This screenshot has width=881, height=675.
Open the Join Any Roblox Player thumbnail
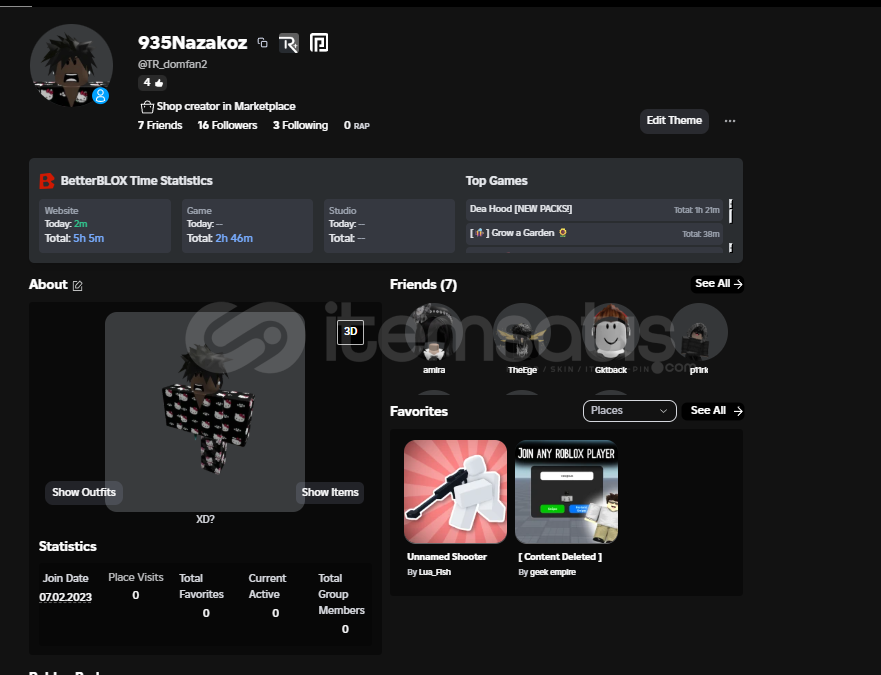pyautogui.click(x=566, y=492)
